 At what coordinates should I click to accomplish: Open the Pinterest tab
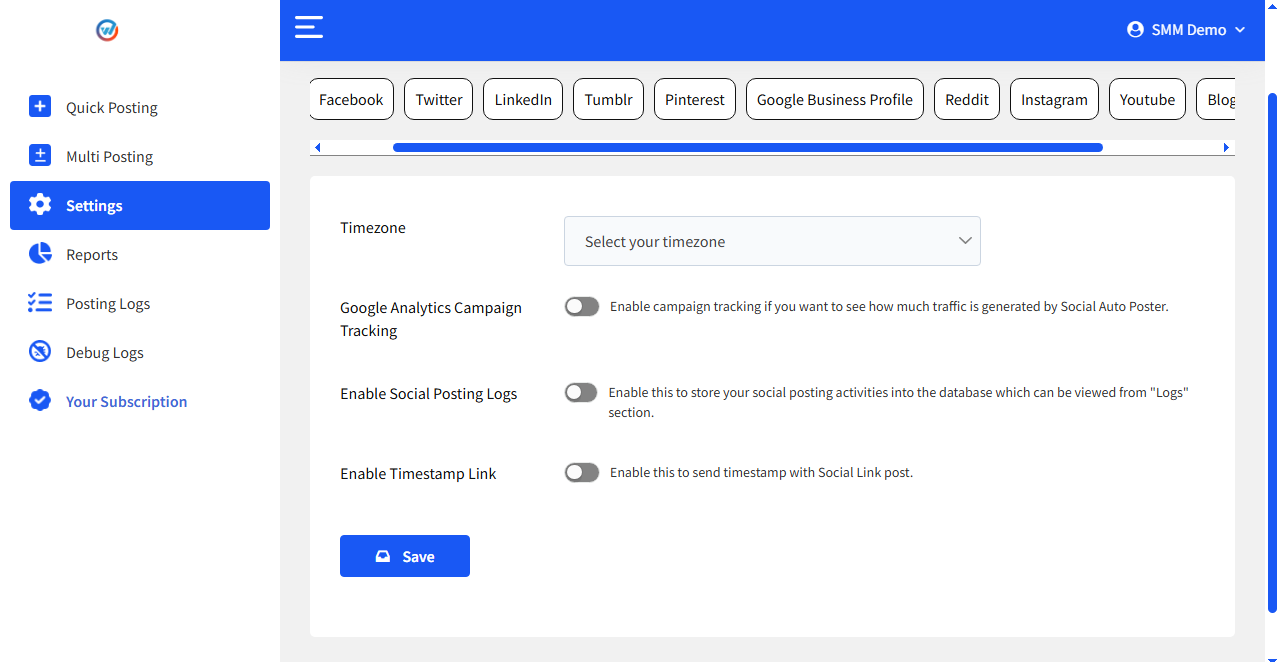click(695, 99)
